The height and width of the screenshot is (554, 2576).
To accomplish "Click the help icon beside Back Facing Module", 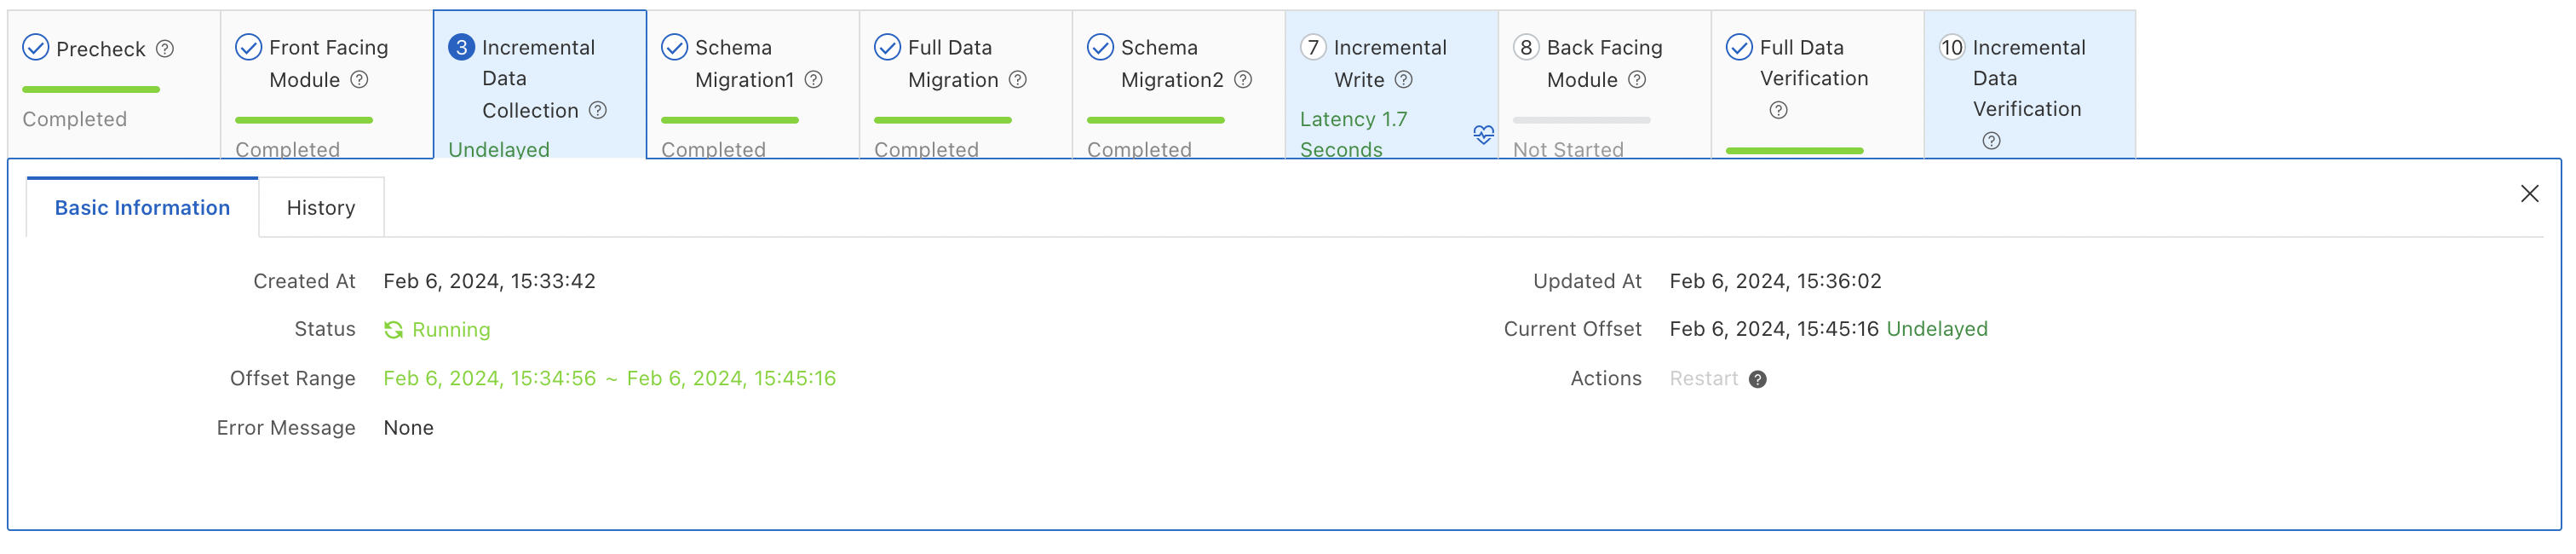I will (x=1636, y=80).
